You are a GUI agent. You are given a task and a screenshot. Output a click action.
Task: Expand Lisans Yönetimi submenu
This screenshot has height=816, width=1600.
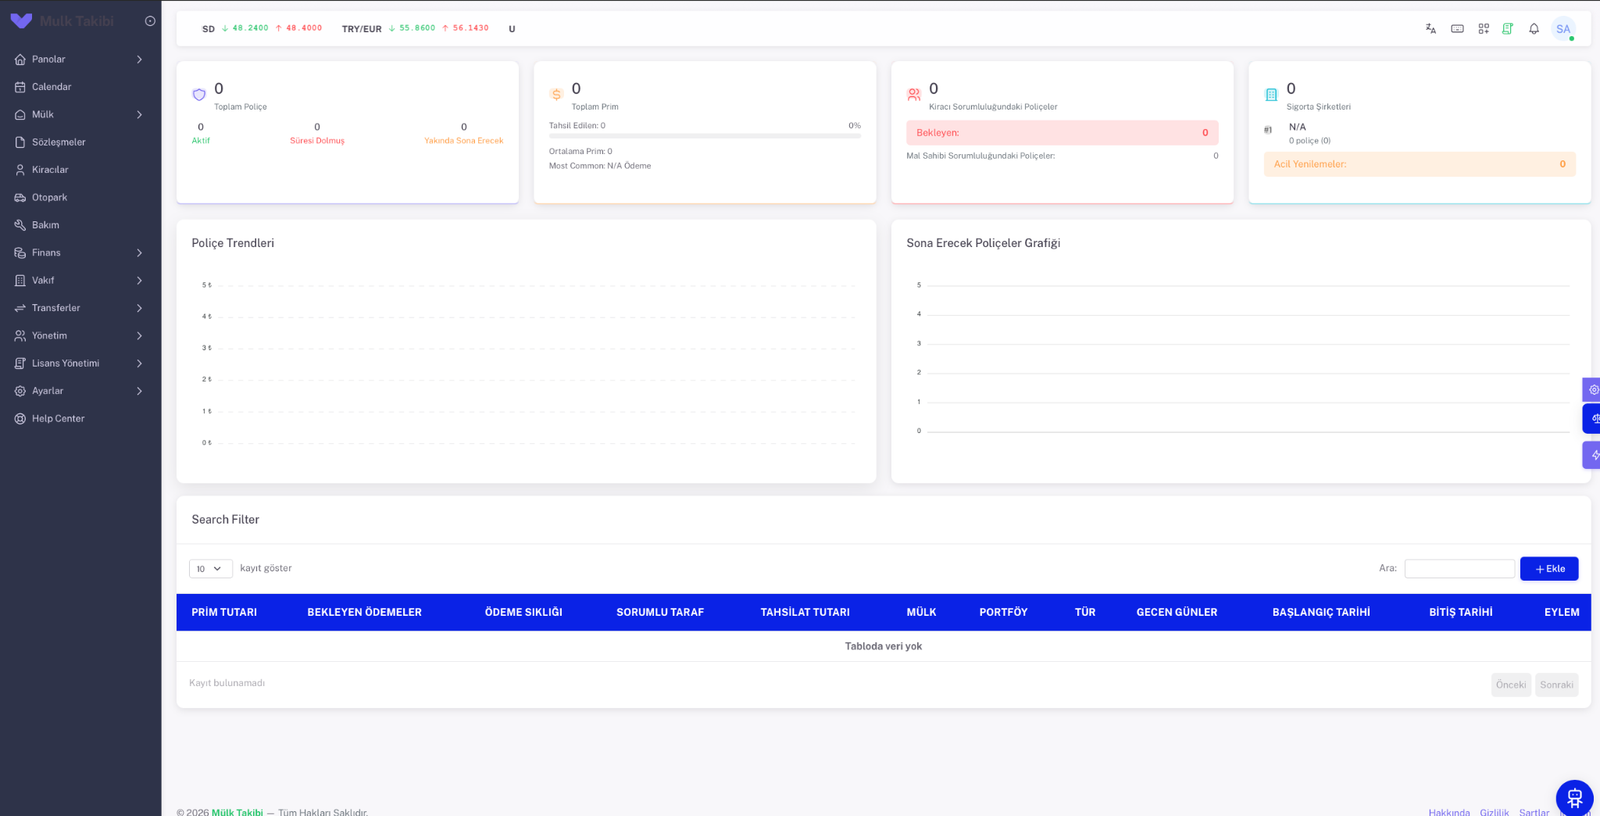(80, 363)
